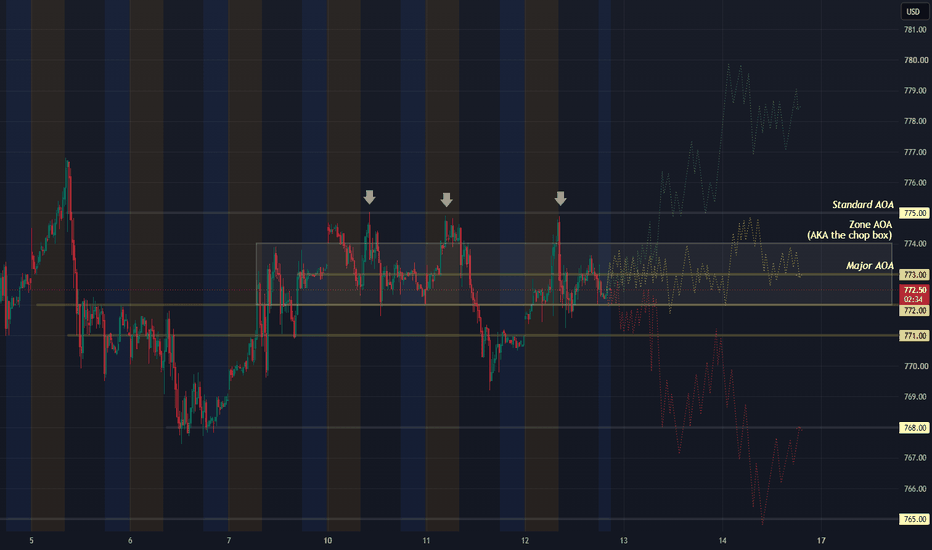This screenshot has height=550, width=932.
Task: Click the second down arrow marker
Action: [446, 200]
